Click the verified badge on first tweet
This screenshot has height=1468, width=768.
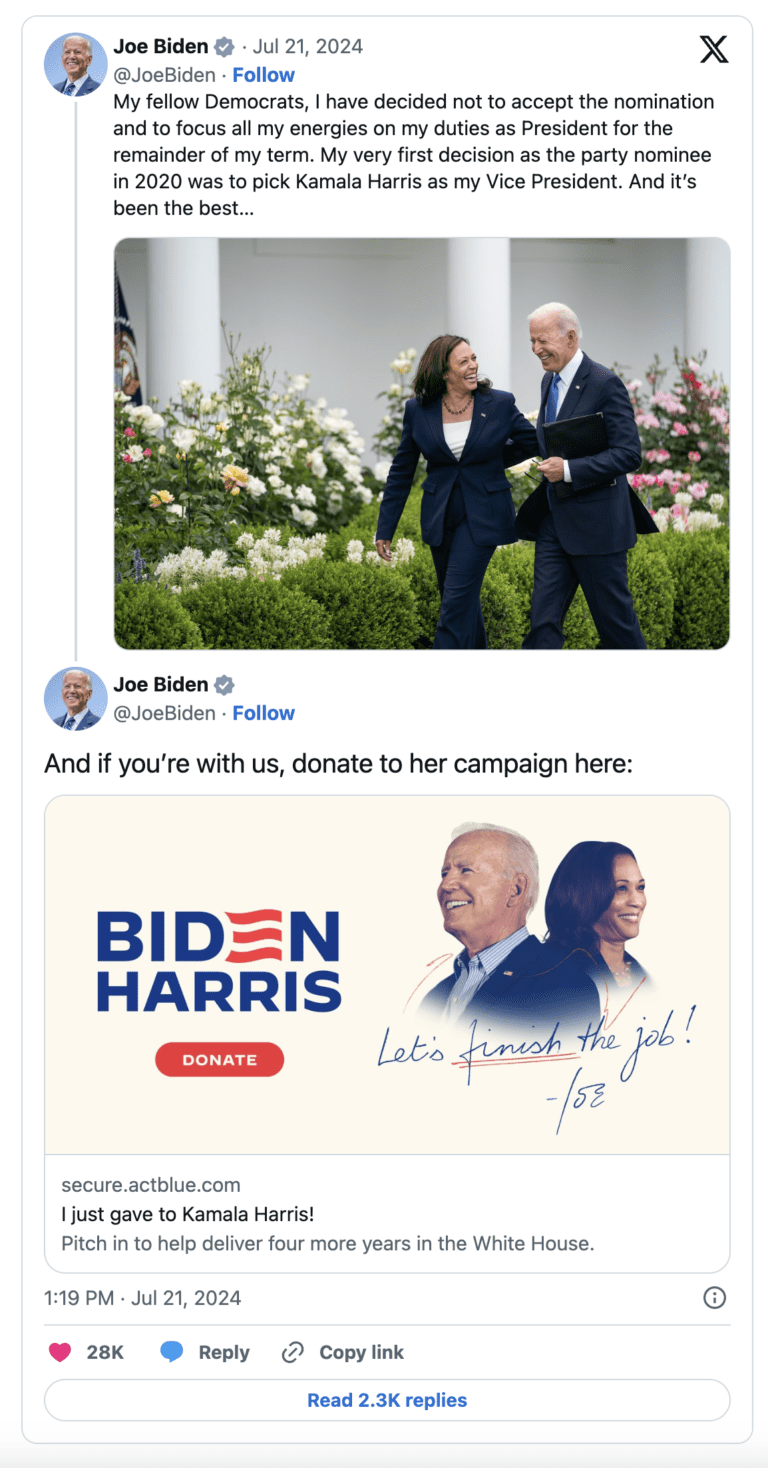pyautogui.click(x=225, y=47)
